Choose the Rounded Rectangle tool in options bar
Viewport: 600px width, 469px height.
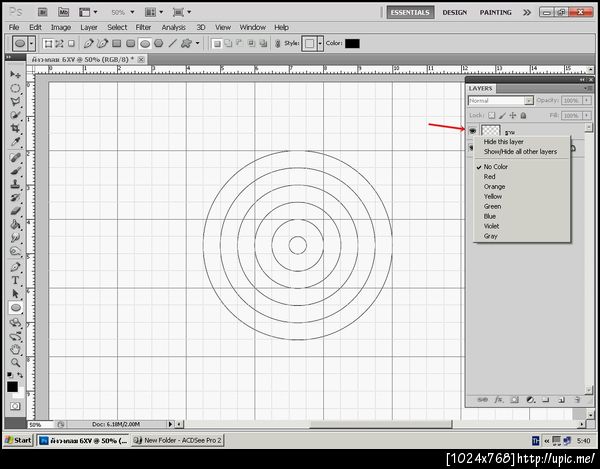pos(131,43)
